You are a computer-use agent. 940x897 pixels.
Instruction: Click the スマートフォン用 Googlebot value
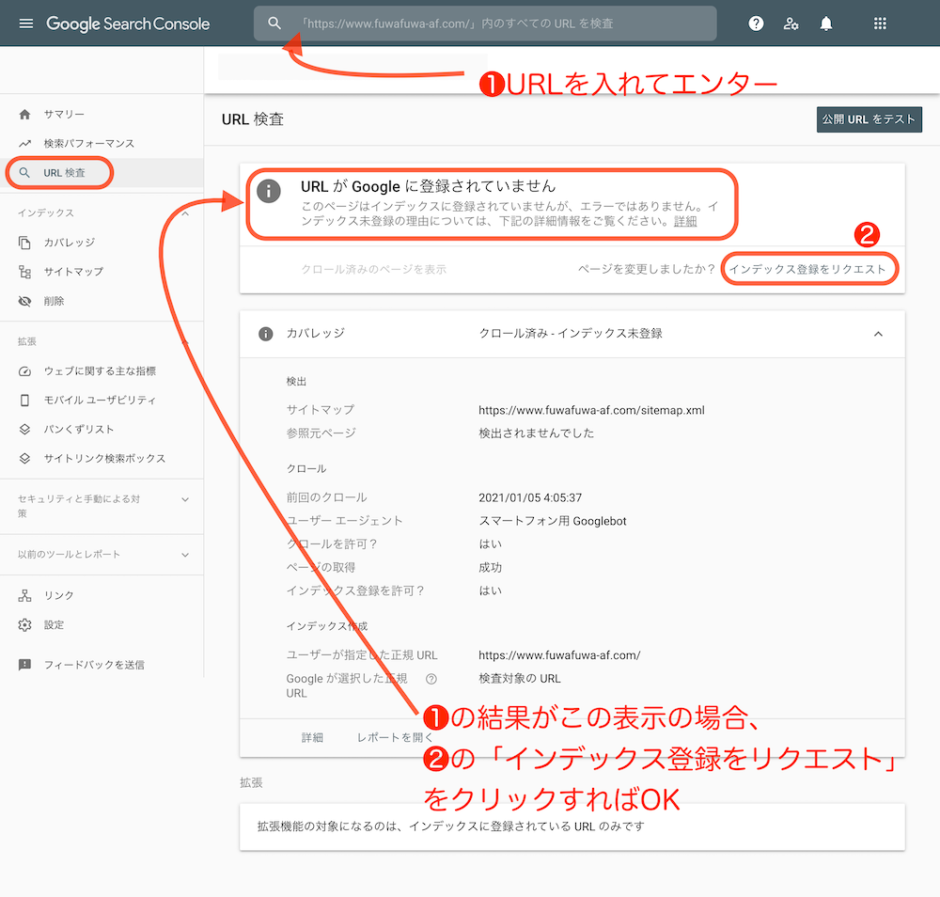click(552, 521)
